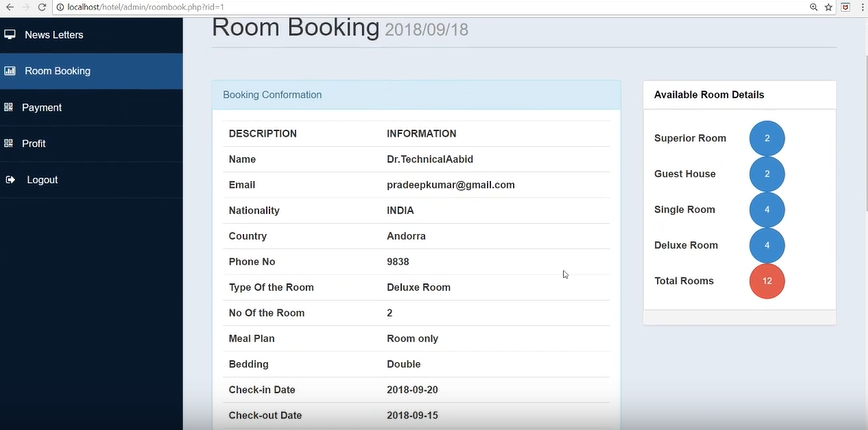Click the meal plan value Room only

(x=412, y=339)
